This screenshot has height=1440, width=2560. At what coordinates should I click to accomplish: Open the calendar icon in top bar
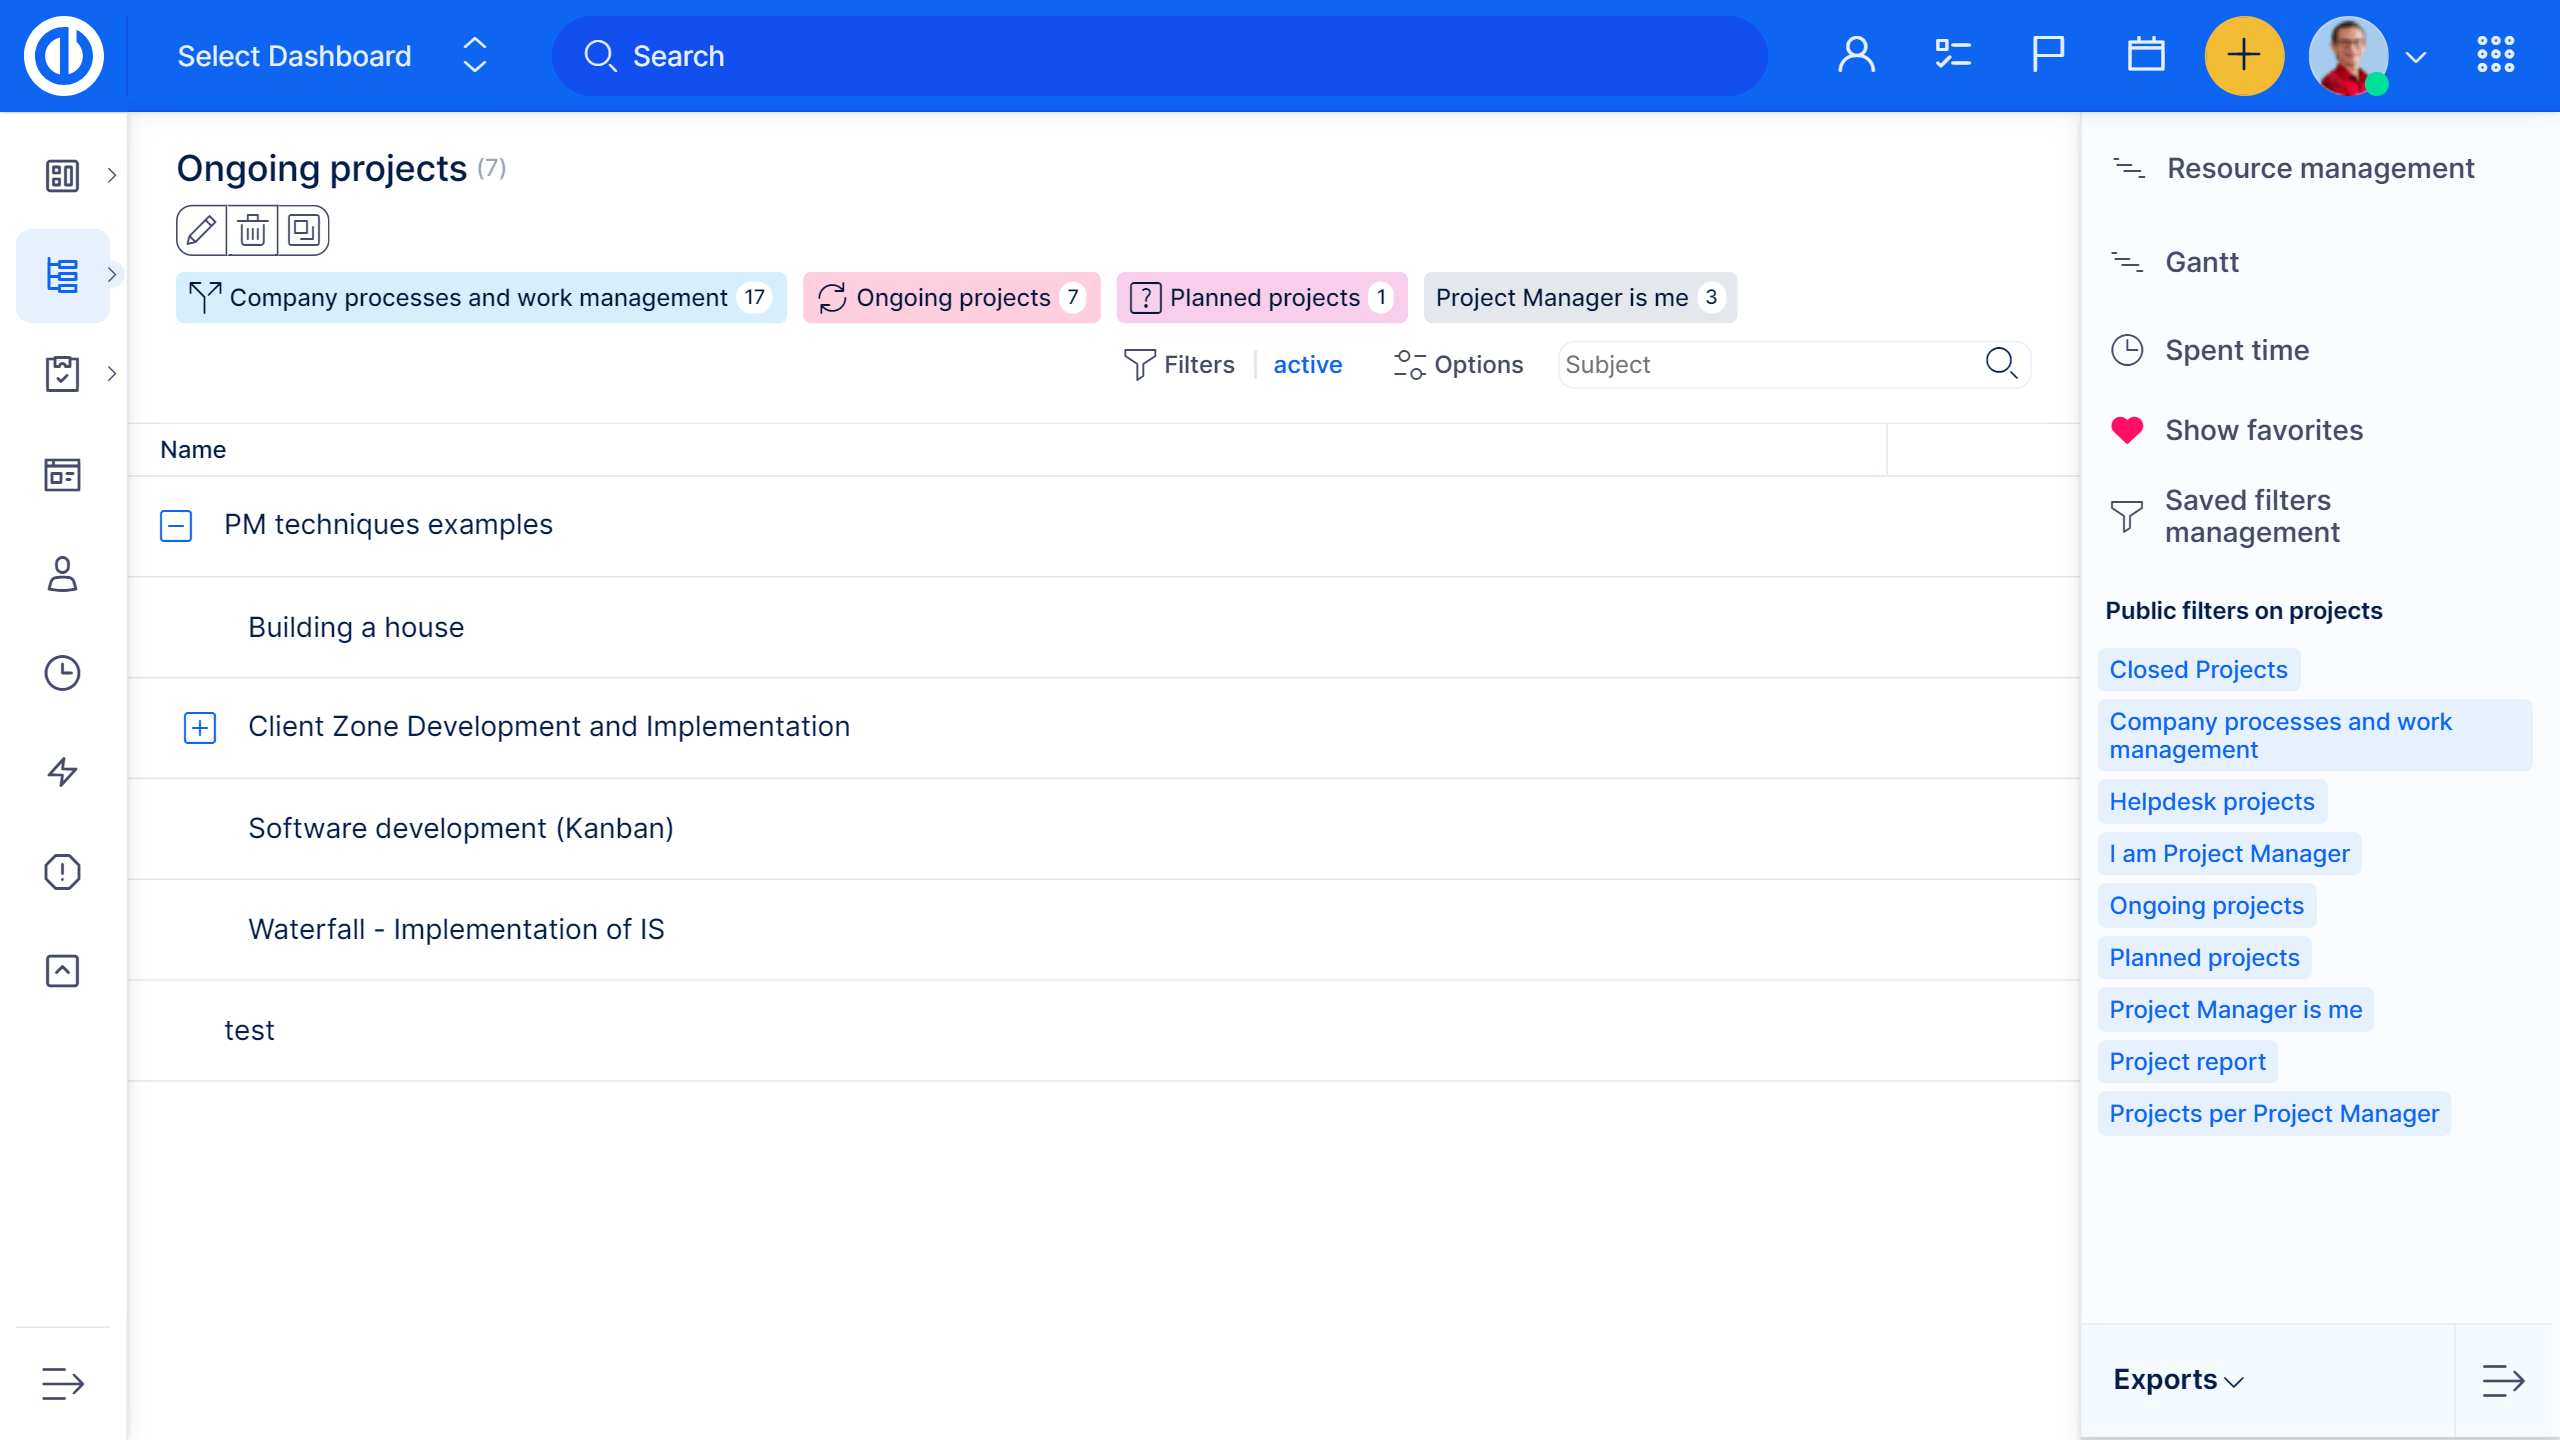(x=2145, y=56)
